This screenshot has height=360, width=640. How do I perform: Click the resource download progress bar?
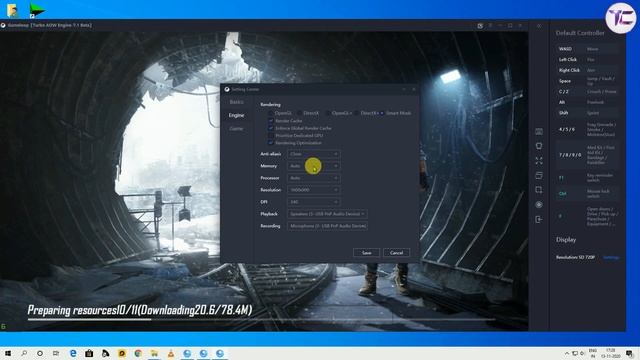tap(261, 320)
